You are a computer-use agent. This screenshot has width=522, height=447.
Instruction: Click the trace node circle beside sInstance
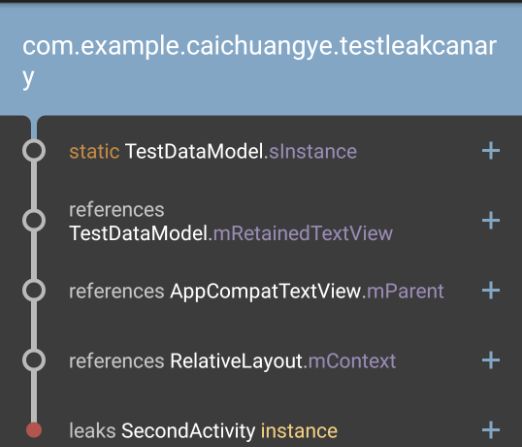coord(34,150)
